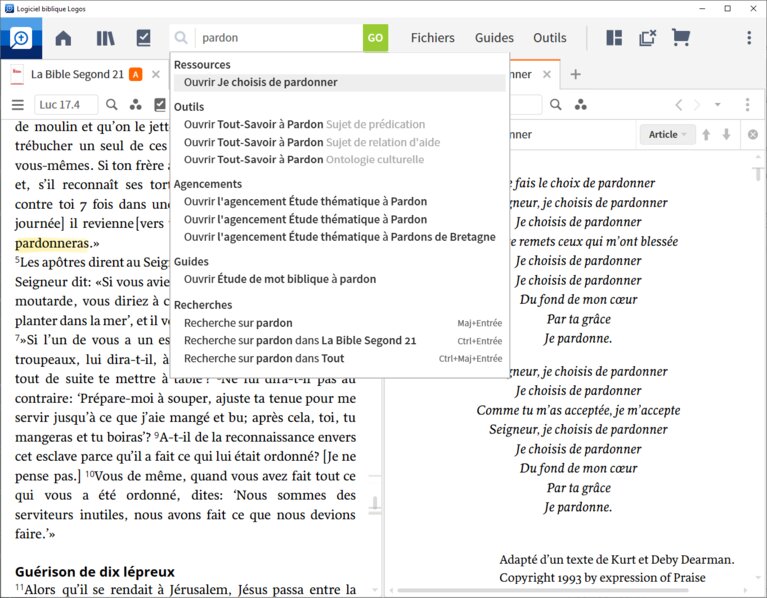Click the right panel horizontal scrollbar
The image size is (767, 598).
(543, 590)
